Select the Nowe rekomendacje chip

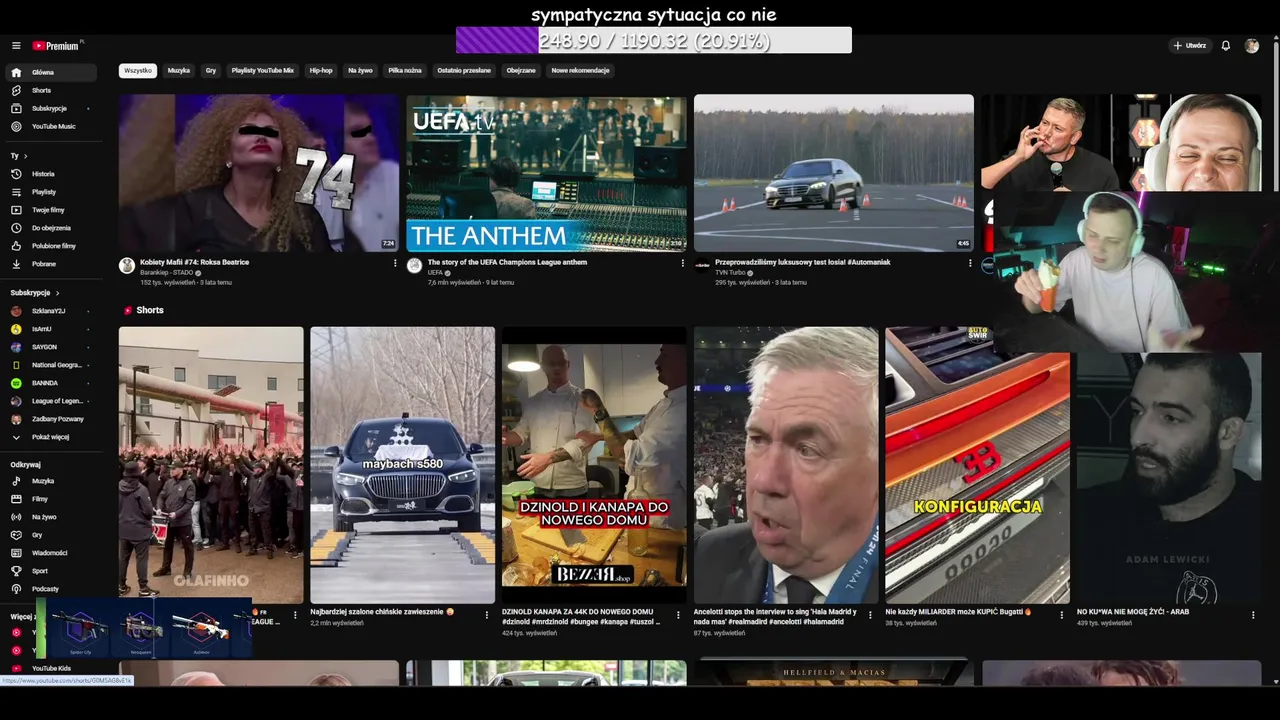click(x=581, y=71)
